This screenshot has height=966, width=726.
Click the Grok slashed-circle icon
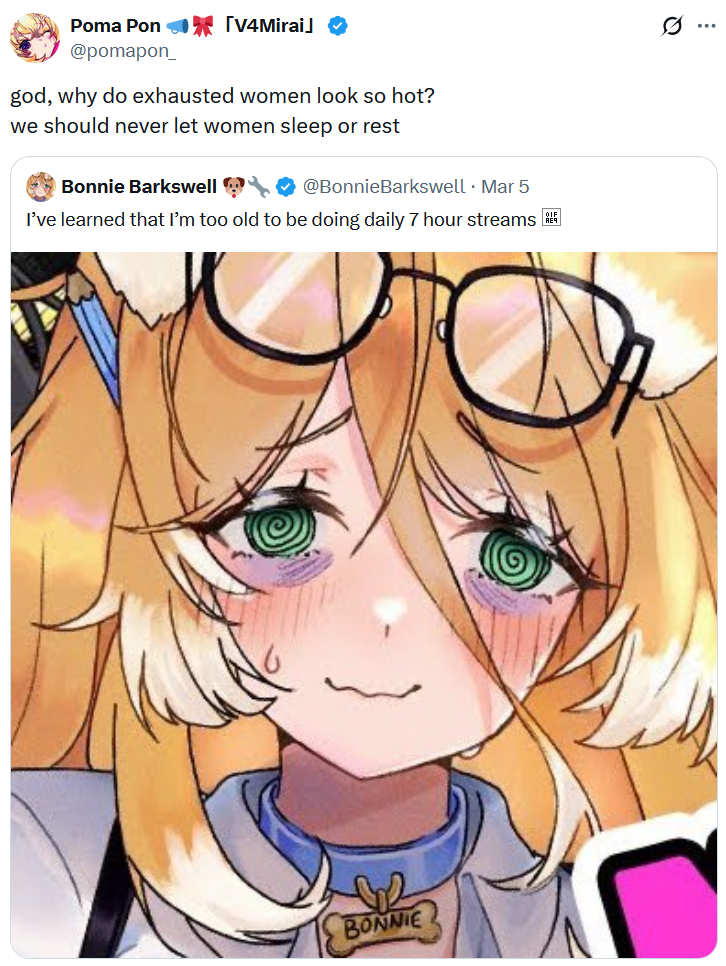pos(672,26)
